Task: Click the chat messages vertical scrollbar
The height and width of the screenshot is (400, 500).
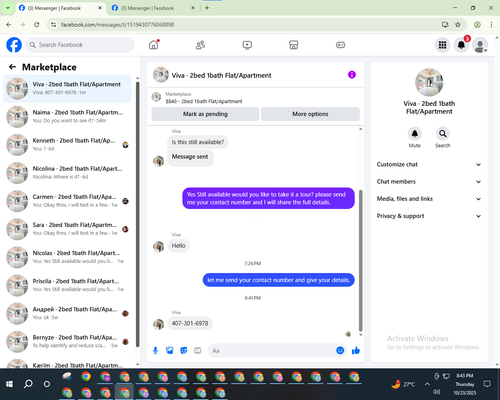Action: 360,260
